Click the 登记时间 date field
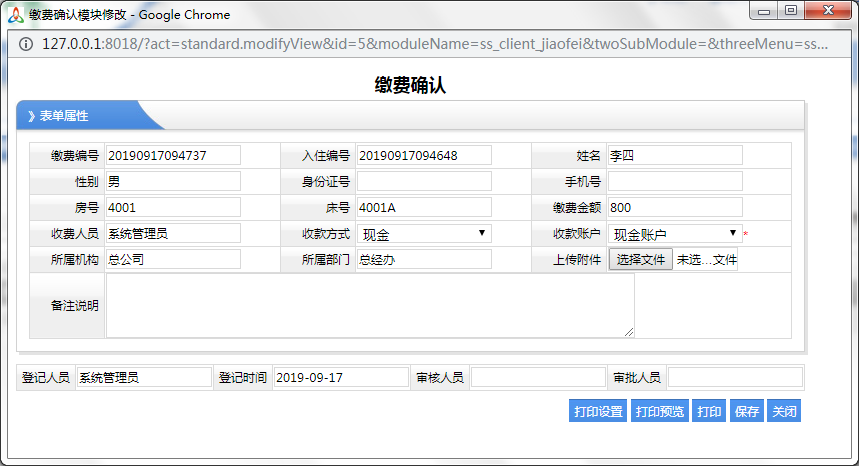This screenshot has width=859, height=466. 340,378
